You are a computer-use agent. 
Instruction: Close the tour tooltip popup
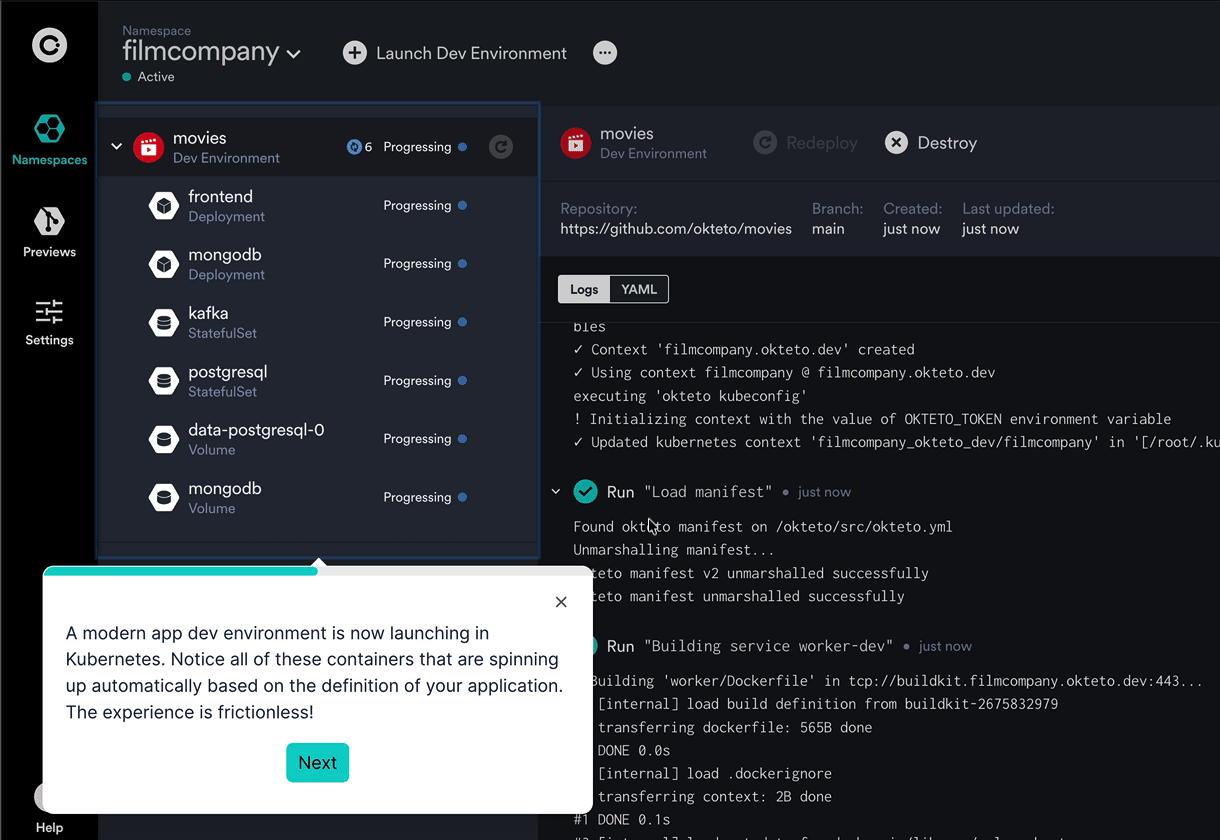pyautogui.click(x=561, y=602)
